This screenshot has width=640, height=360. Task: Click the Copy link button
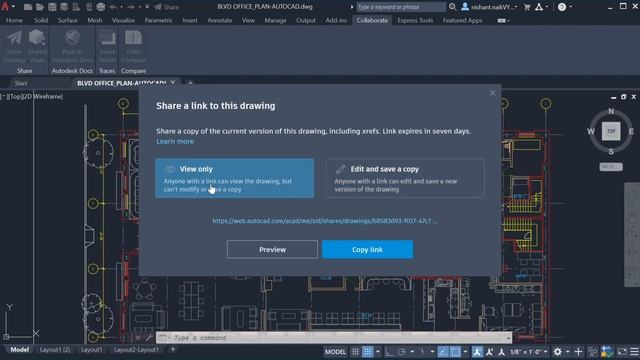(x=367, y=249)
